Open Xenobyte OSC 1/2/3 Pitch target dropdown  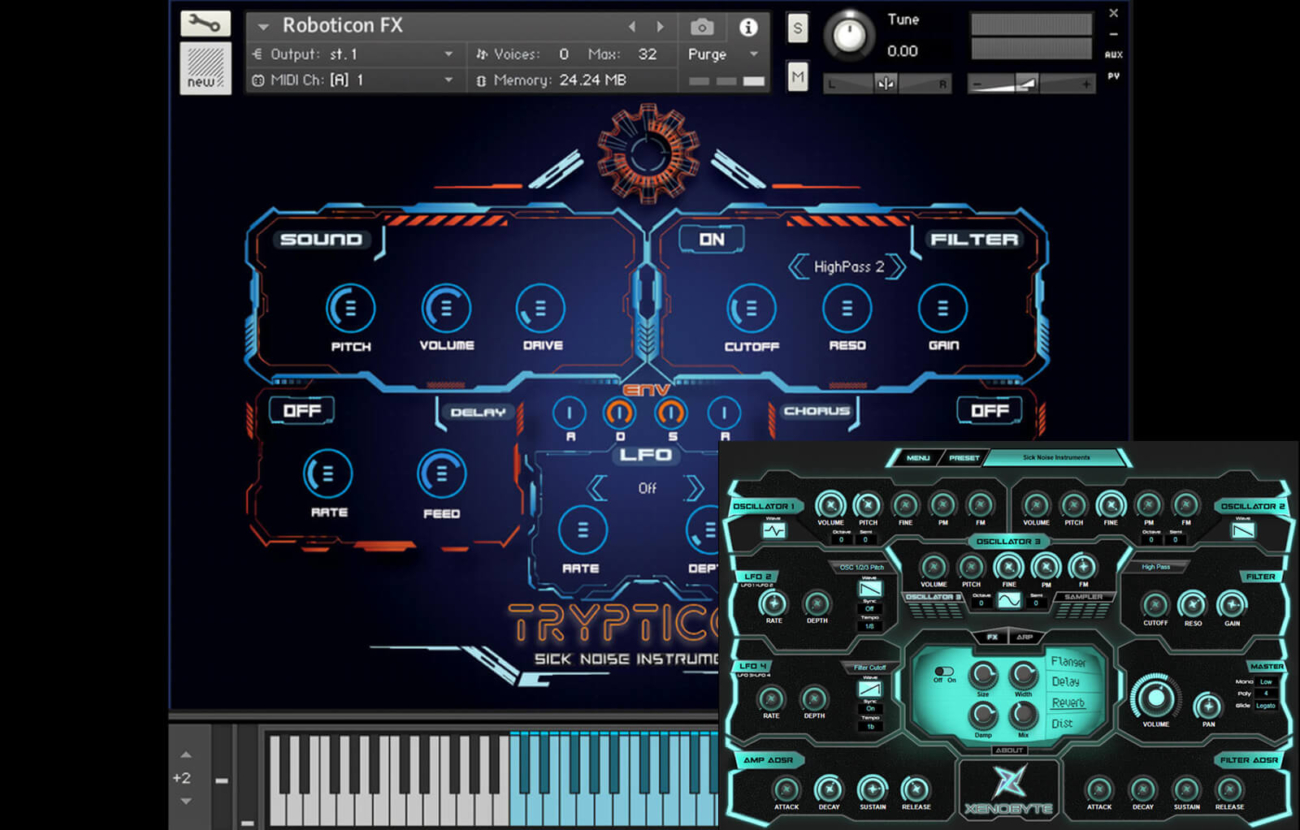tap(862, 567)
